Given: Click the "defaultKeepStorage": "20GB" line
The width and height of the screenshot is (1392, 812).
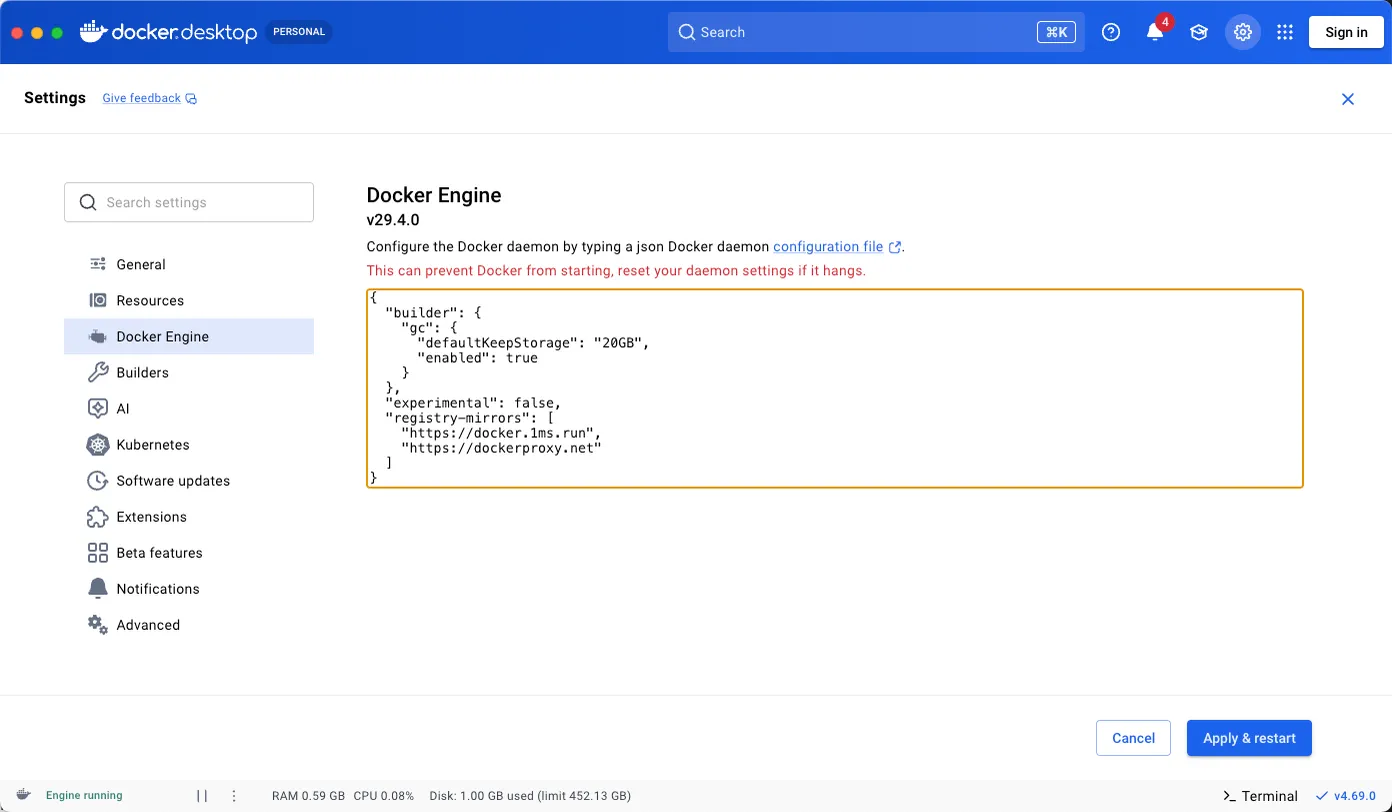Looking at the screenshot, I should [x=533, y=343].
